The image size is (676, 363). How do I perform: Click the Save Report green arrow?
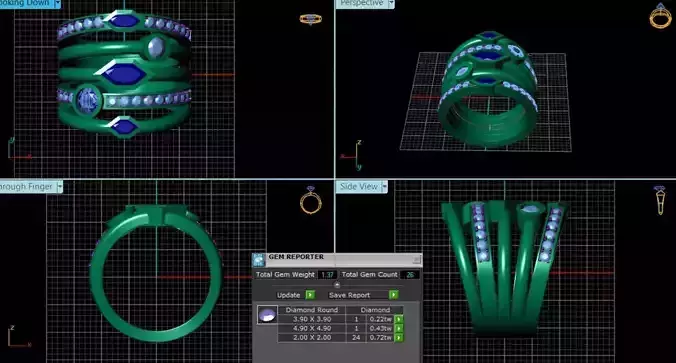tap(393, 295)
